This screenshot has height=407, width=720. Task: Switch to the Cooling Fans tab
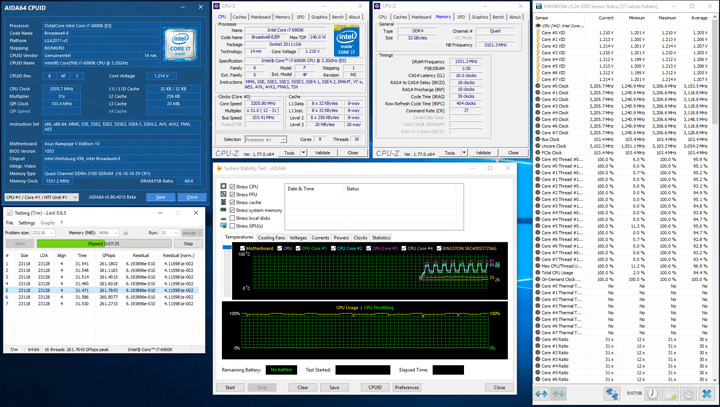271,238
